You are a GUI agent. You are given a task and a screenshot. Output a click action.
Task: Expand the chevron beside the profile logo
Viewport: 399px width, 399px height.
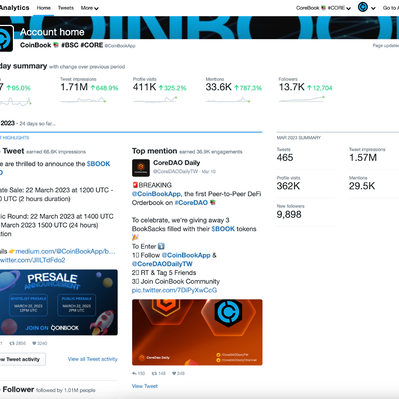coord(373,8)
